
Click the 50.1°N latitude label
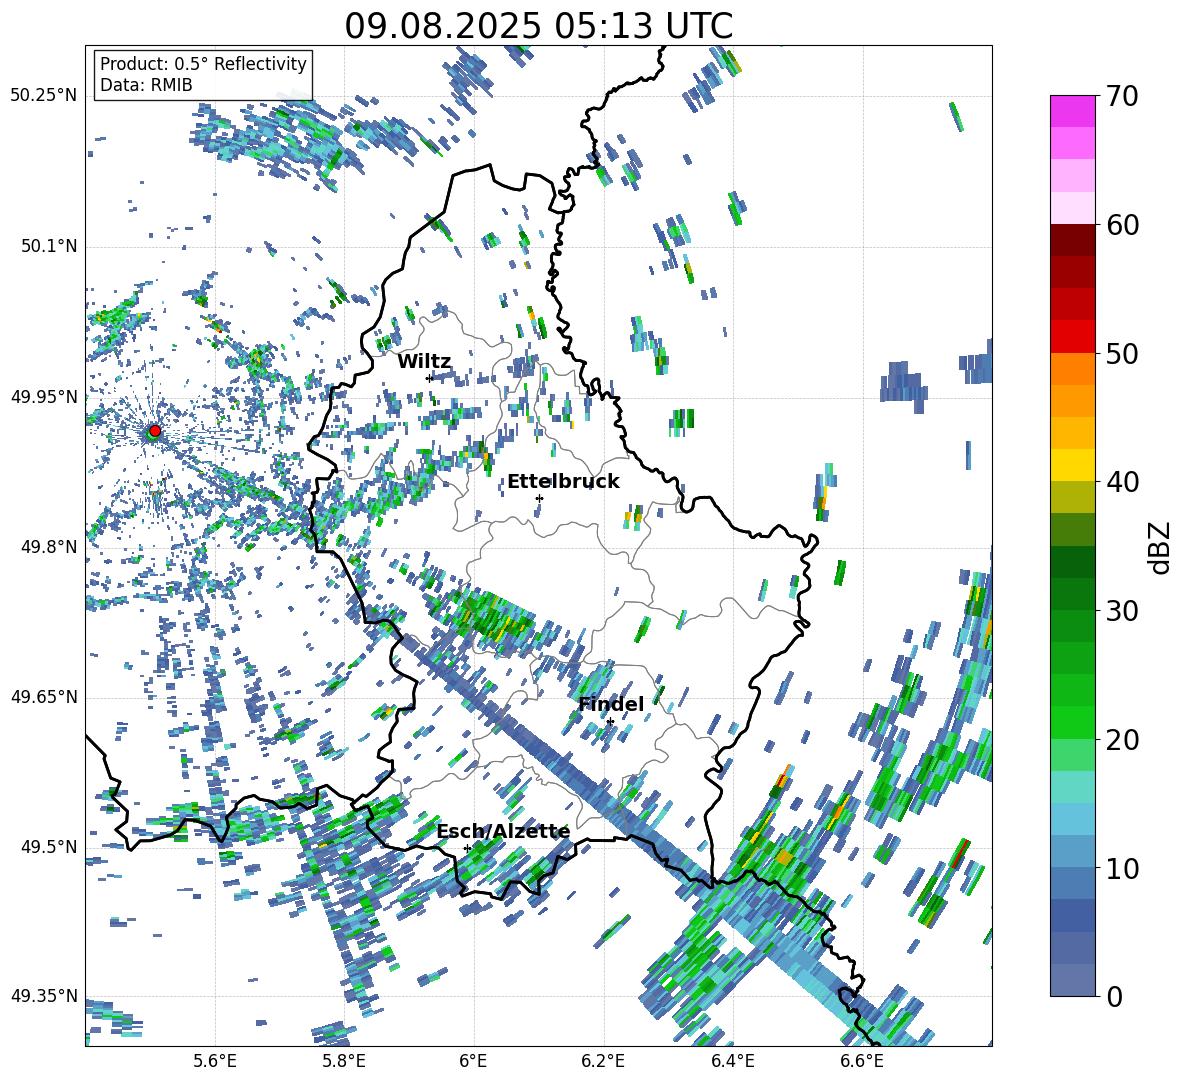(x=49, y=246)
